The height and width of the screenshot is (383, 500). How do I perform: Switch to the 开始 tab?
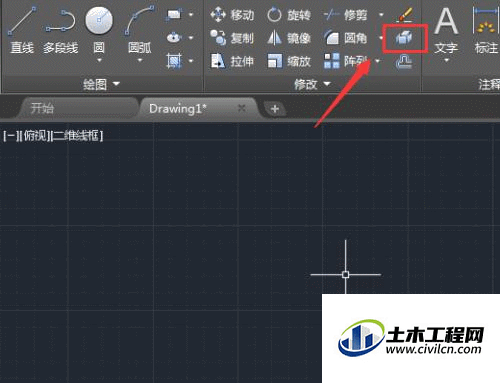79,108
